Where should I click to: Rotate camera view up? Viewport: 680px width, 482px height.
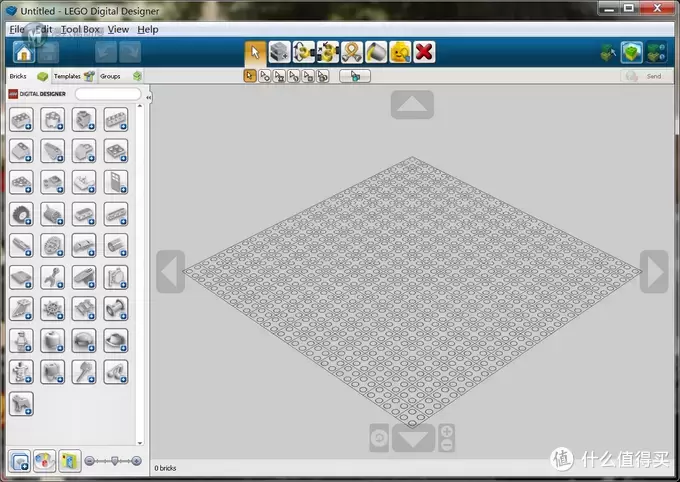tap(412, 105)
